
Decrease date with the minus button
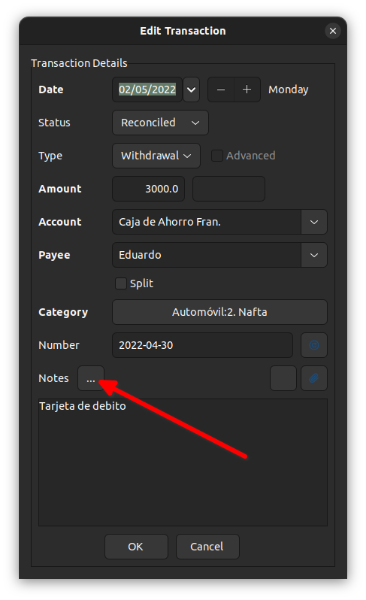click(221, 90)
